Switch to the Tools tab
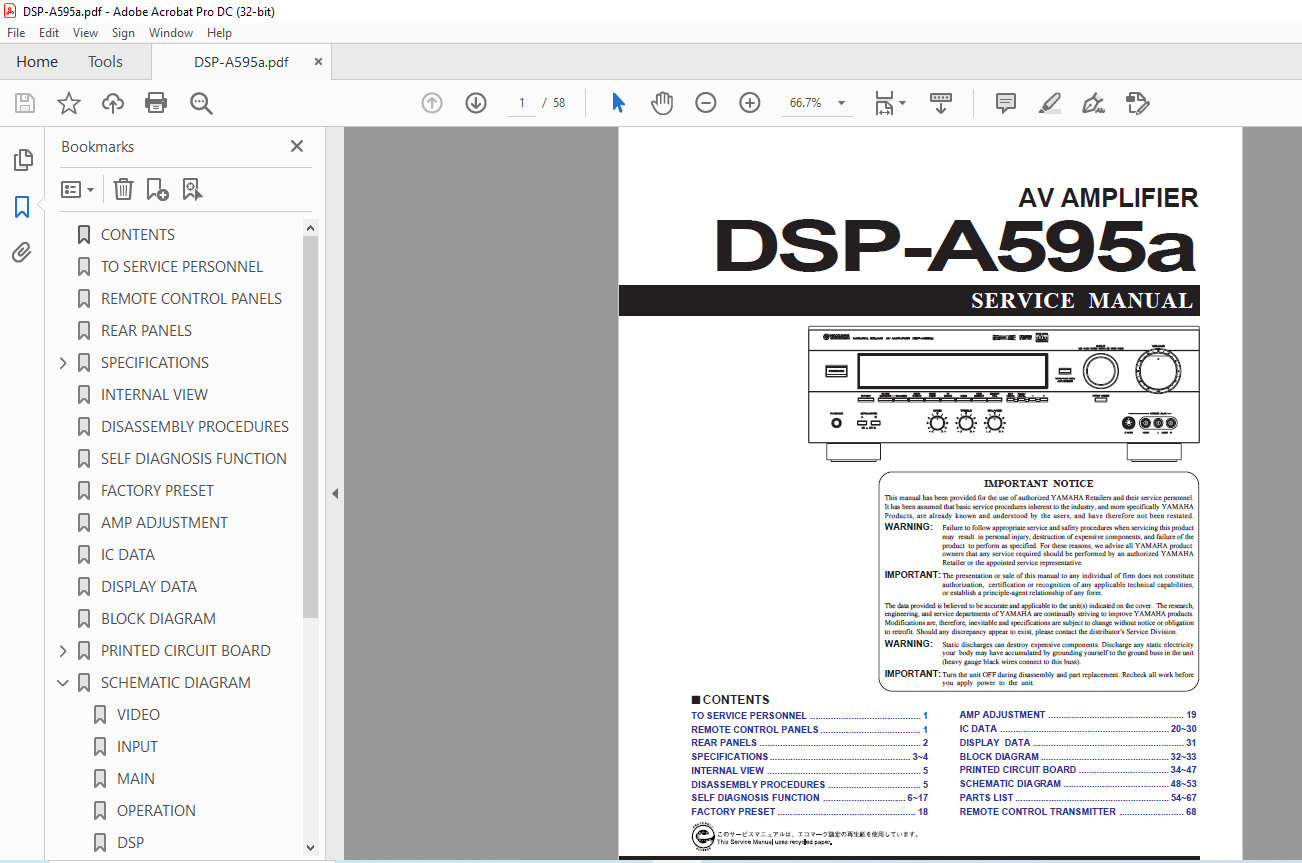1302x863 pixels. [x=105, y=62]
